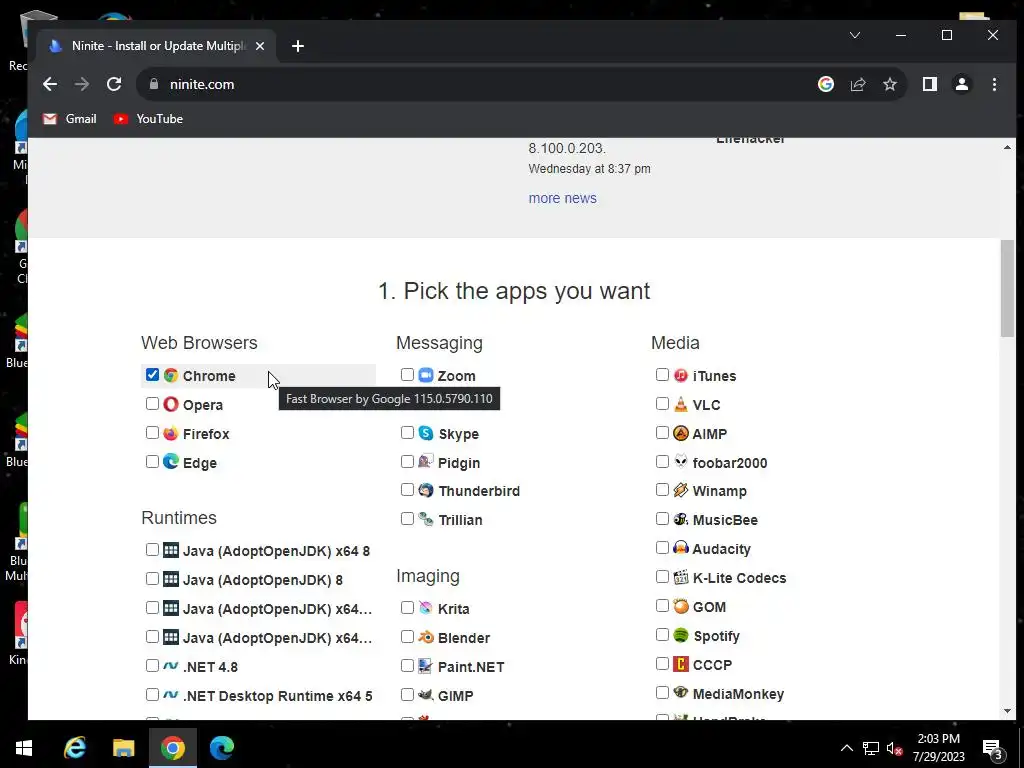This screenshot has height=768, width=1024.
Task: Click the Trillian icon under Messaging
Action: tap(426, 519)
